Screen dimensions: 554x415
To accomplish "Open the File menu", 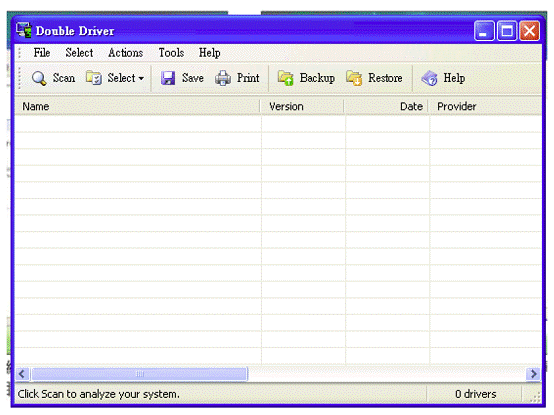I will (x=42, y=53).
